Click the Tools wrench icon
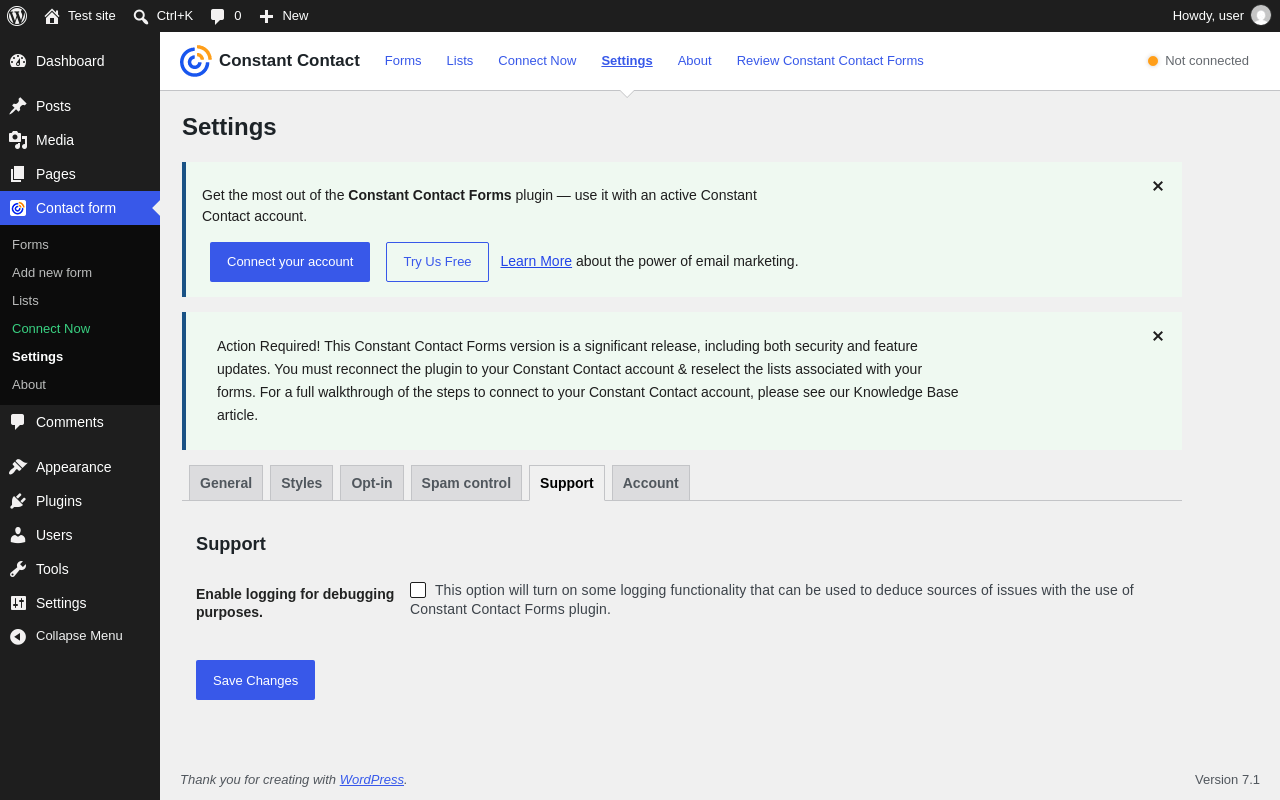The image size is (1280, 800). pyautogui.click(x=18, y=569)
